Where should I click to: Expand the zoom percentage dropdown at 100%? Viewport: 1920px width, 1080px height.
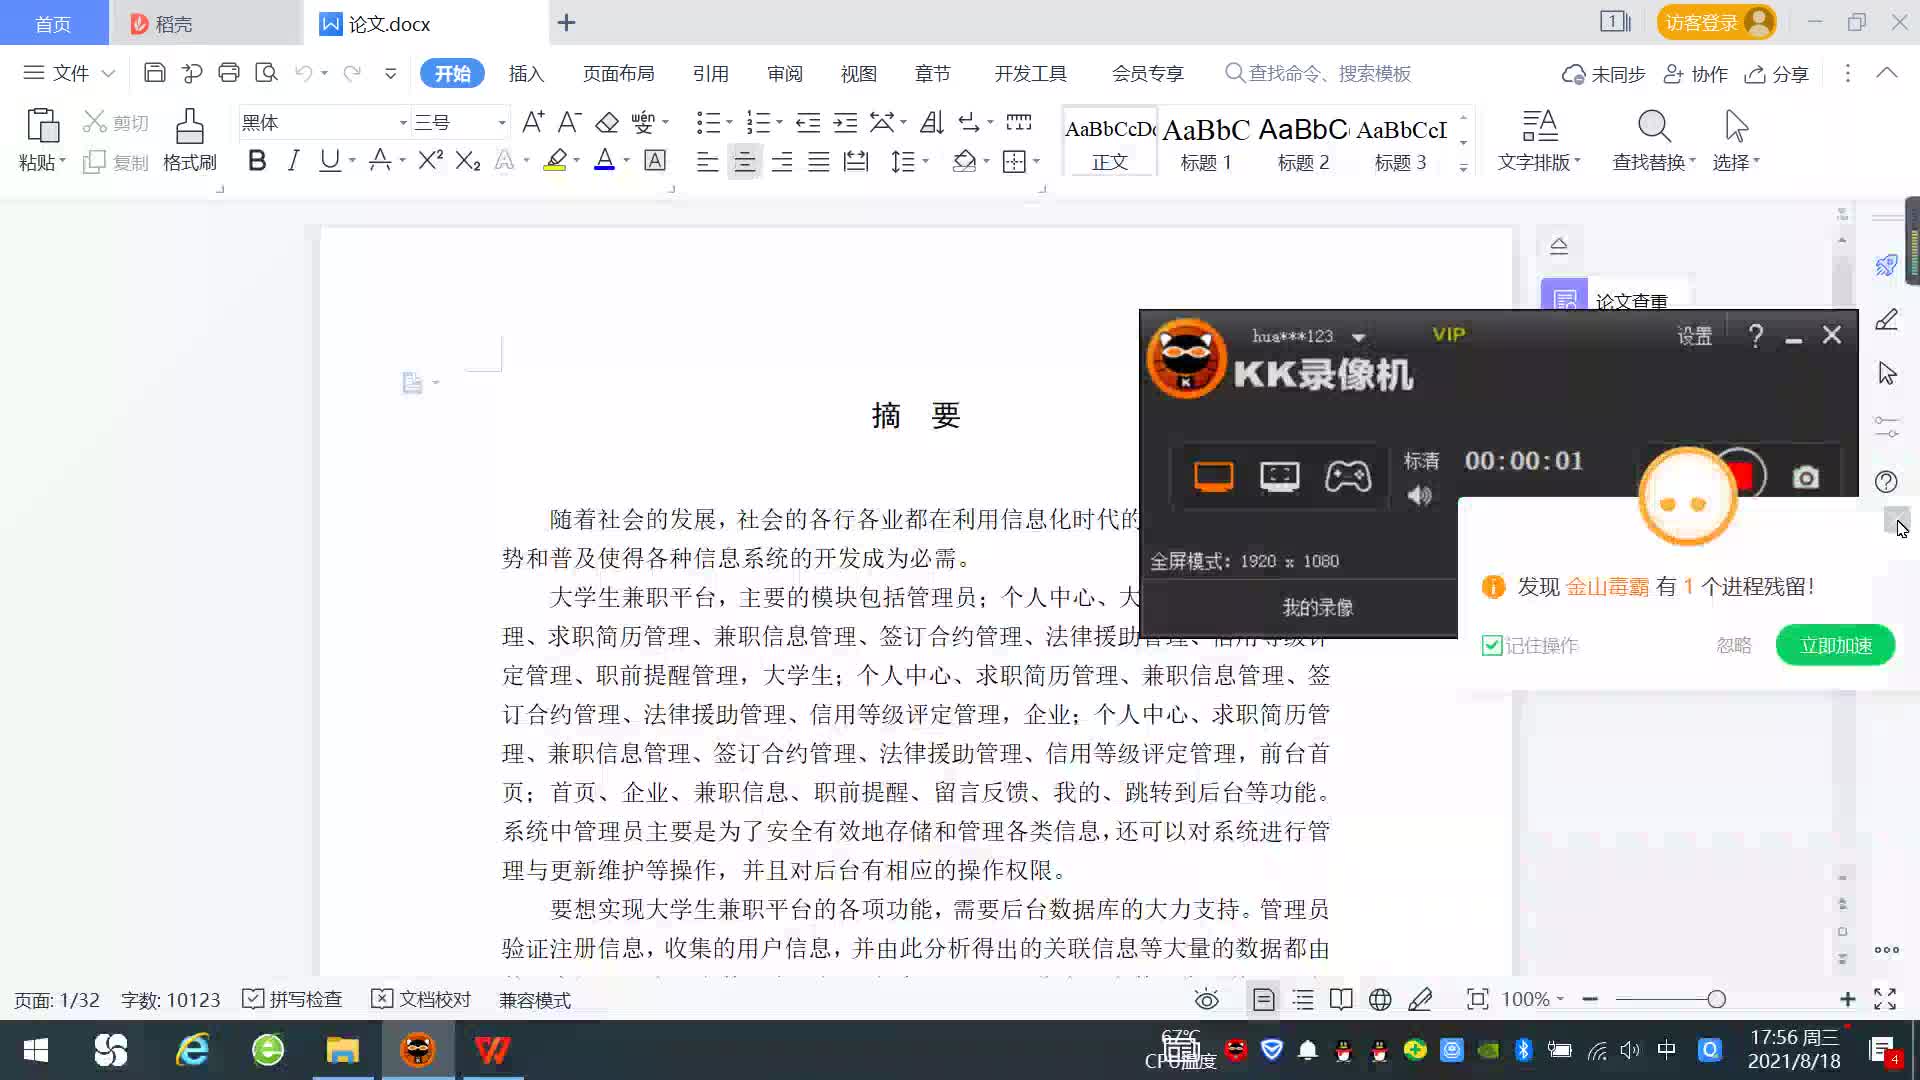point(1560,999)
